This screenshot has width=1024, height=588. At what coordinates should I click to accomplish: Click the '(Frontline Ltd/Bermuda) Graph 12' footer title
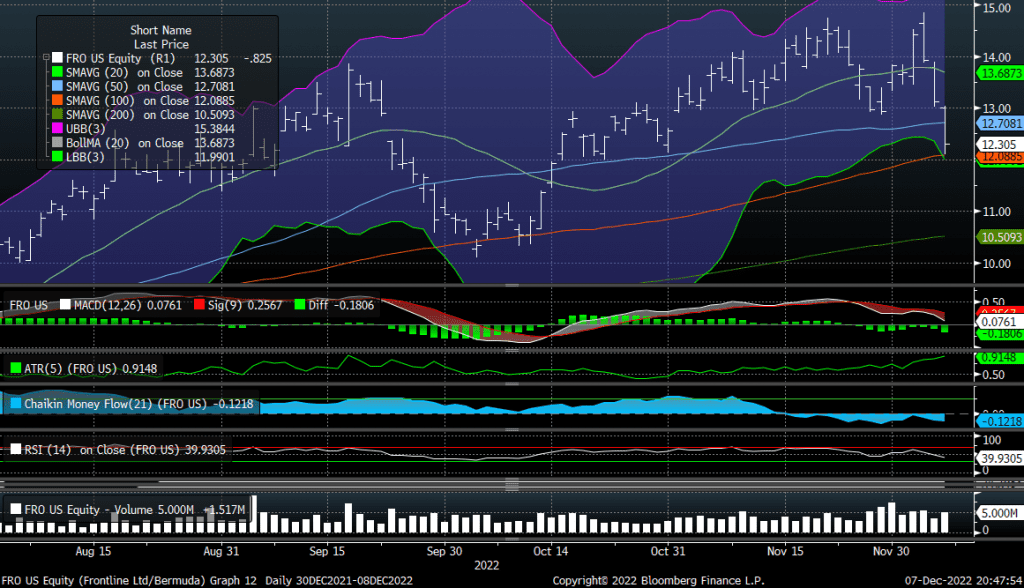168,581
